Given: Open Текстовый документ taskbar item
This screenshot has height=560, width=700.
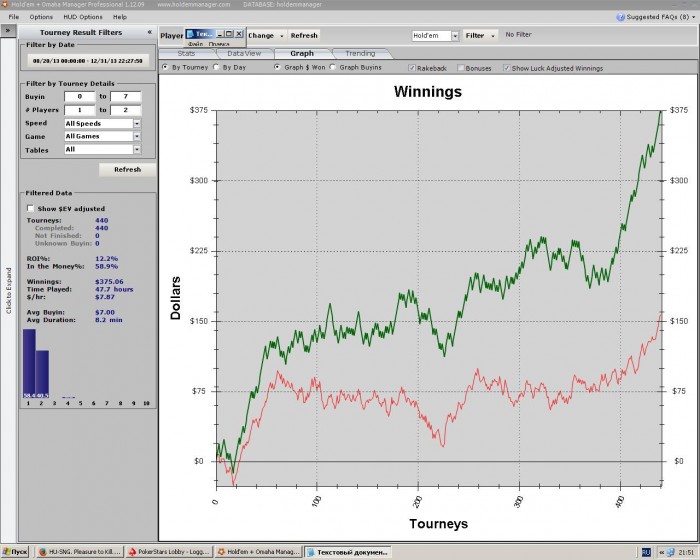Looking at the screenshot, I should coord(348,552).
